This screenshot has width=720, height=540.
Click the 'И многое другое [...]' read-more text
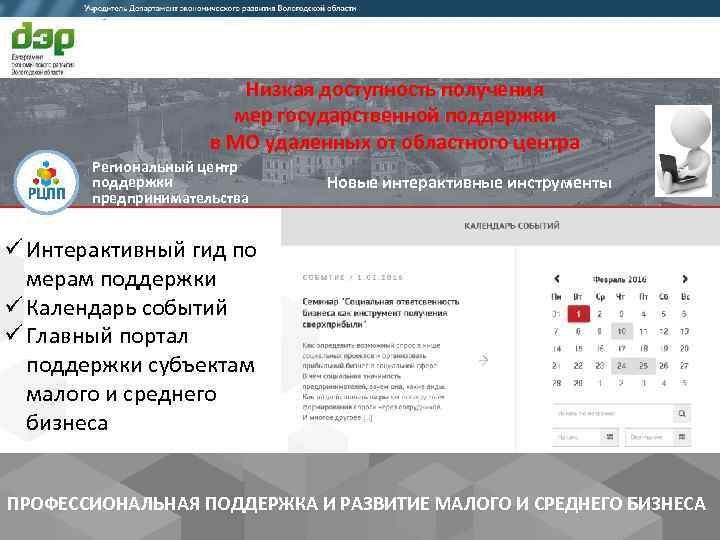[338, 417]
